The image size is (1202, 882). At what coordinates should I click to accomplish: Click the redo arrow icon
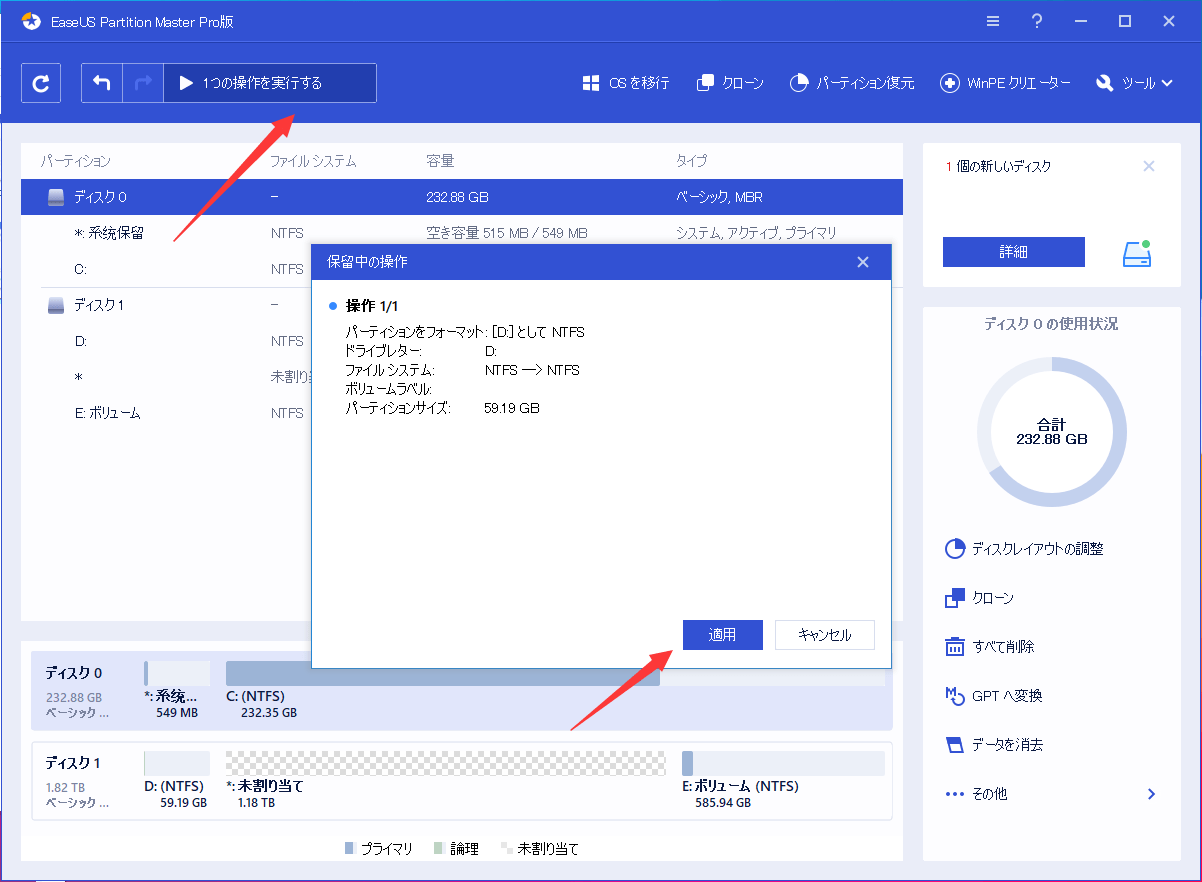point(142,83)
